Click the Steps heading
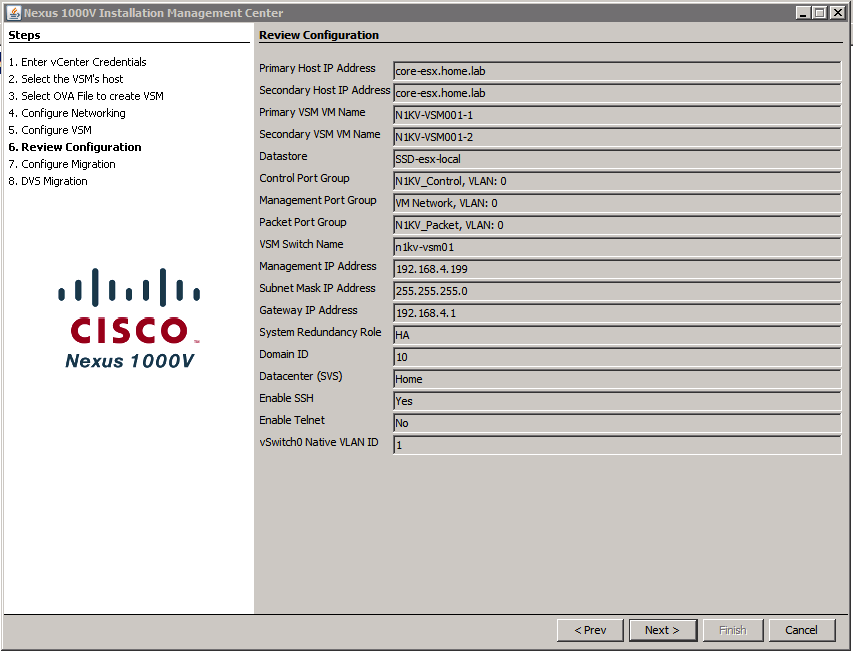This screenshot has width=853, height=651. [x=24, y=35]
